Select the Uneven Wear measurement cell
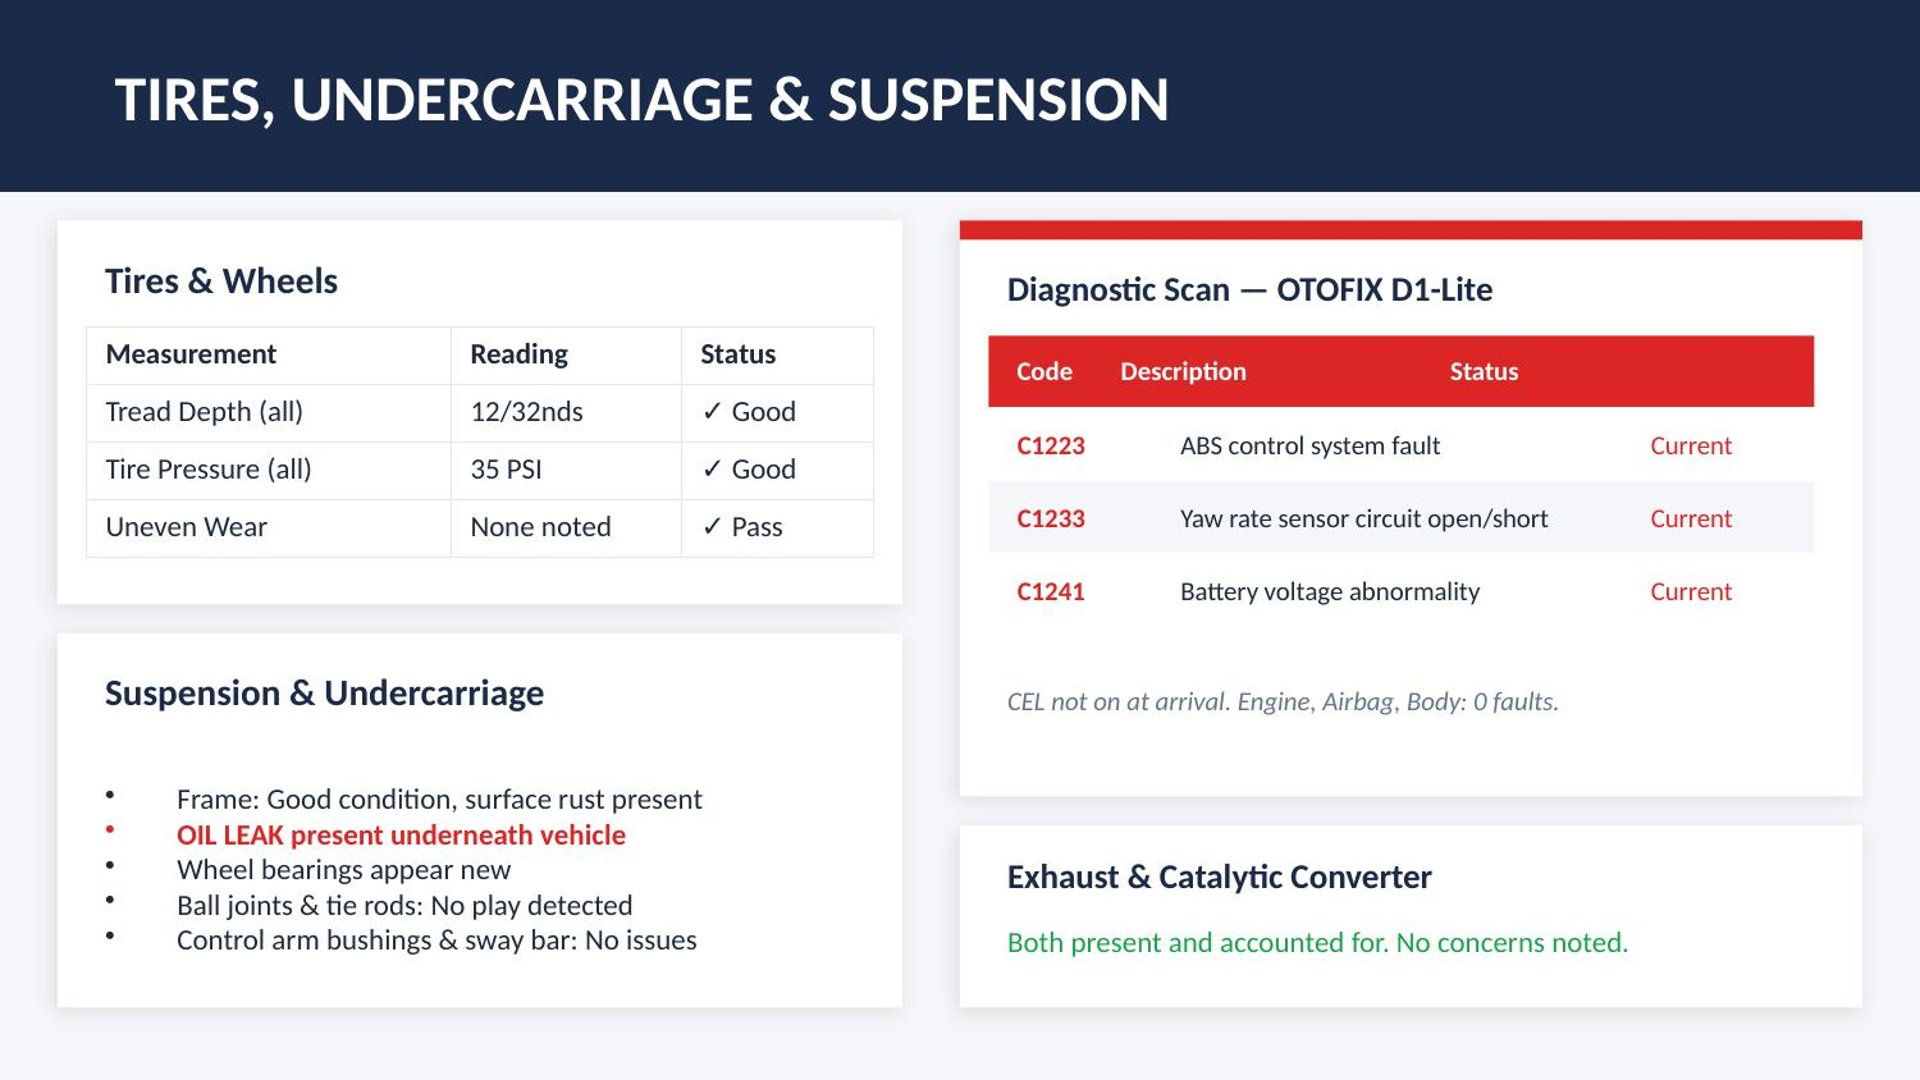Image resolution: width=1920 pixels, height=1080 pixels. pos(186,527)
